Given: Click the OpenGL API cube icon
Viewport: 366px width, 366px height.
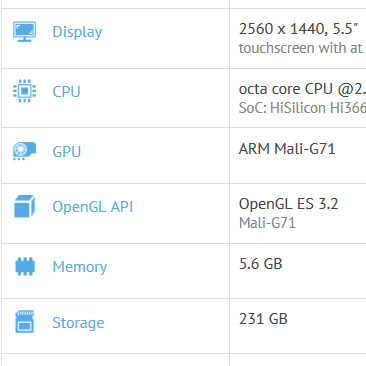Looking at the screenshot, I should 24,206.
